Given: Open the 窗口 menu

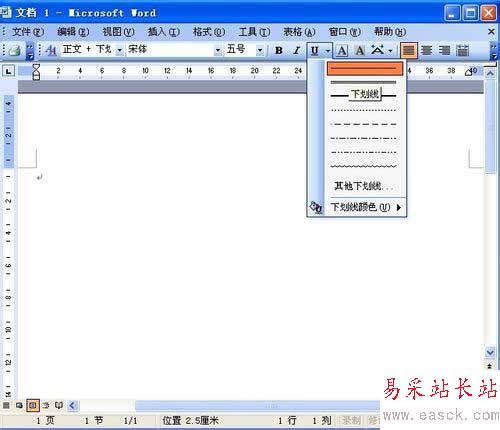Looking at the screenshot, I should pyautogui.click(x=344, y=32).
